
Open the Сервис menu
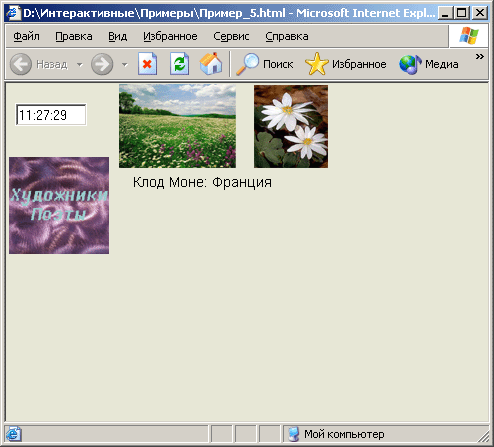pos(231,36)
